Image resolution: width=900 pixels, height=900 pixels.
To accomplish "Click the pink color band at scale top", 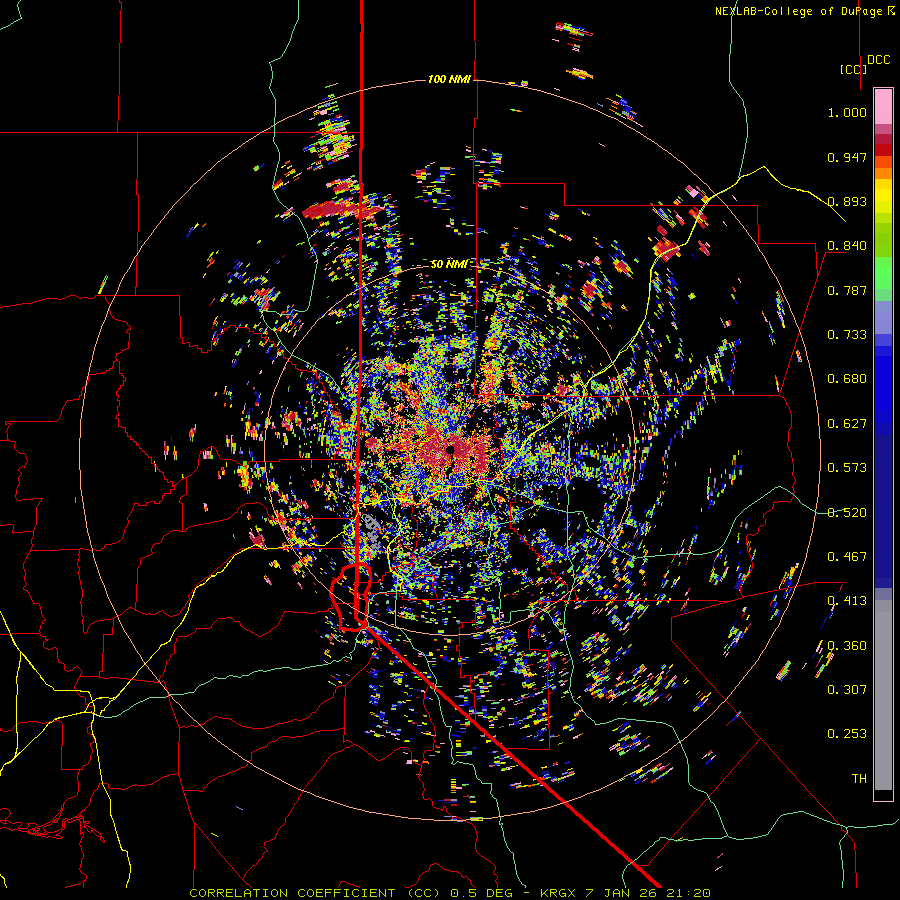I will click(x=883, y=106).
